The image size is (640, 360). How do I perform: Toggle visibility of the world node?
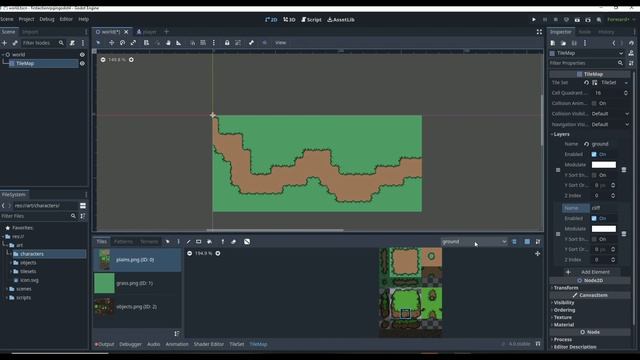pyautogui.click(x=82, y=55)
